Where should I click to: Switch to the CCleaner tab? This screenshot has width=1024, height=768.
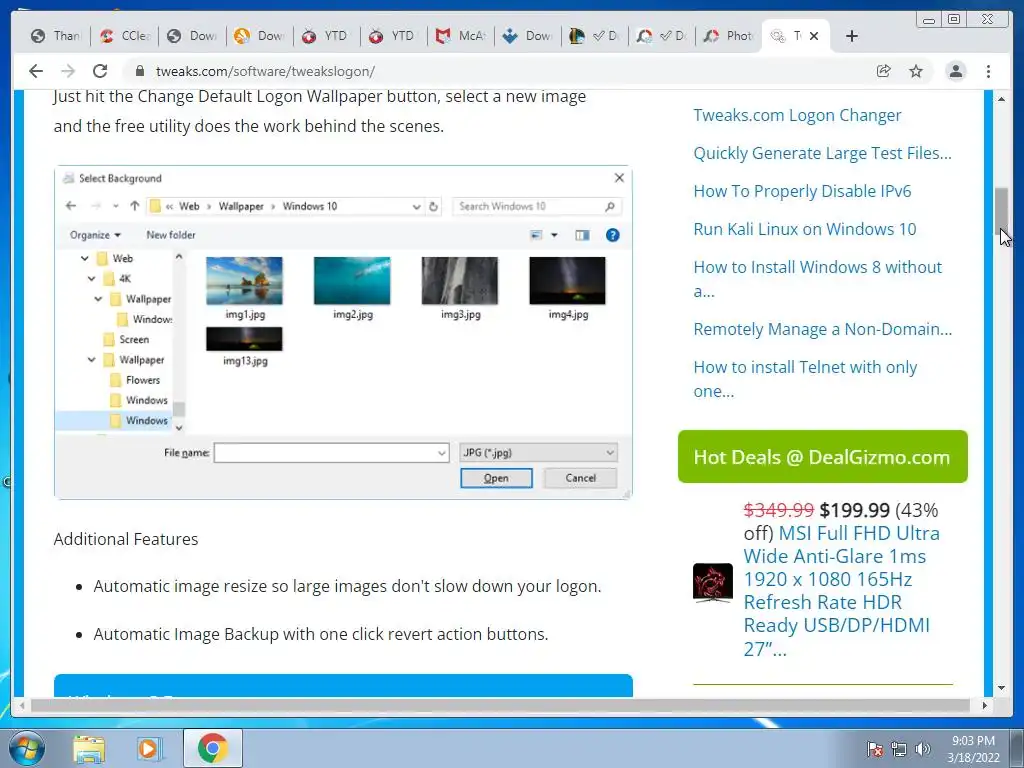pos(125,36)
